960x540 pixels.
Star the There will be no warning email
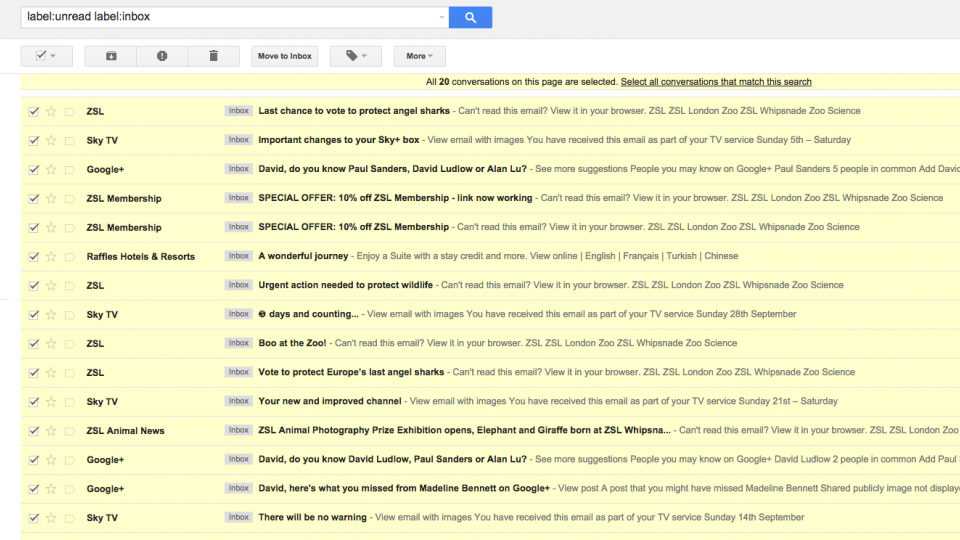tap(51, 518)
